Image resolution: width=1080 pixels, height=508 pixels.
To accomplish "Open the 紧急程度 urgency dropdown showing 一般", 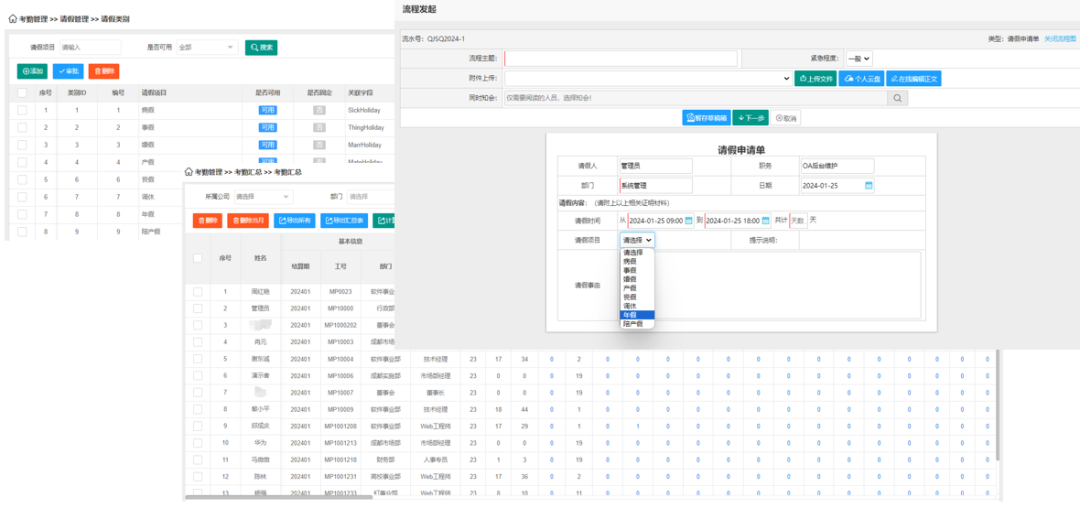I will click(x=859, y=59).
